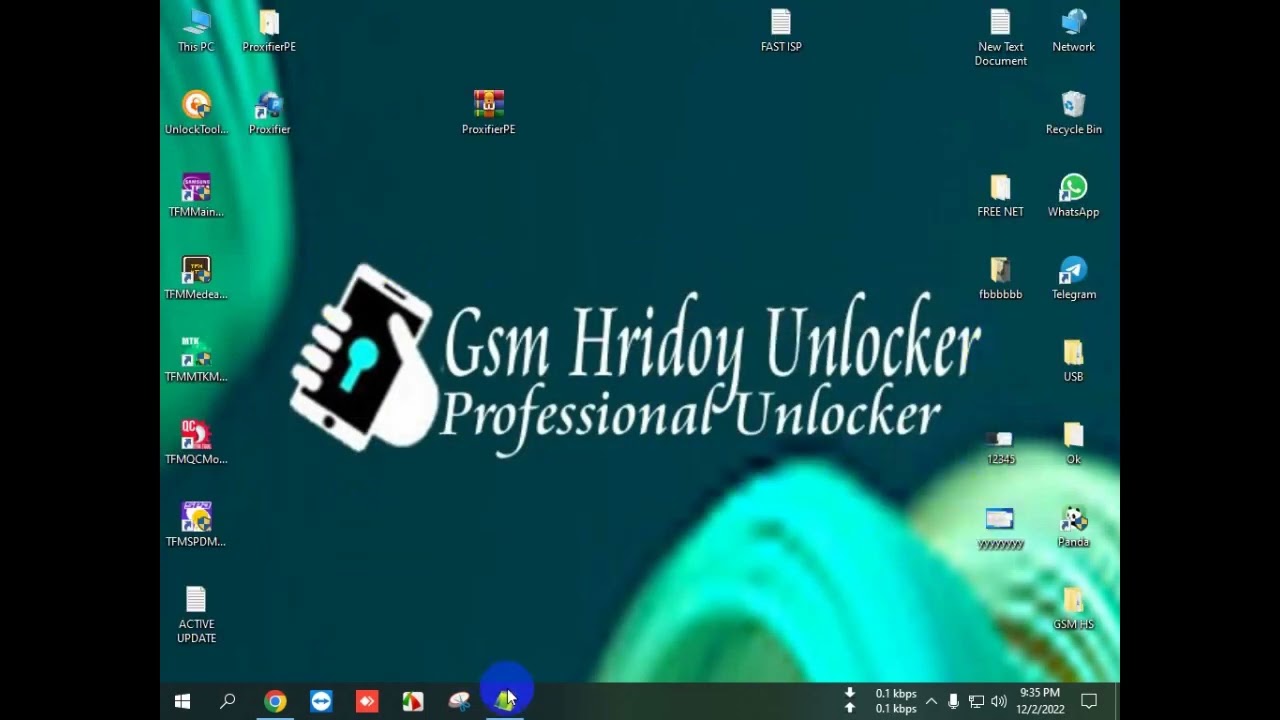
Task: Launch UnlockTool shortcut on desktop
Action: pyautogui.click(x=196, y=112)
